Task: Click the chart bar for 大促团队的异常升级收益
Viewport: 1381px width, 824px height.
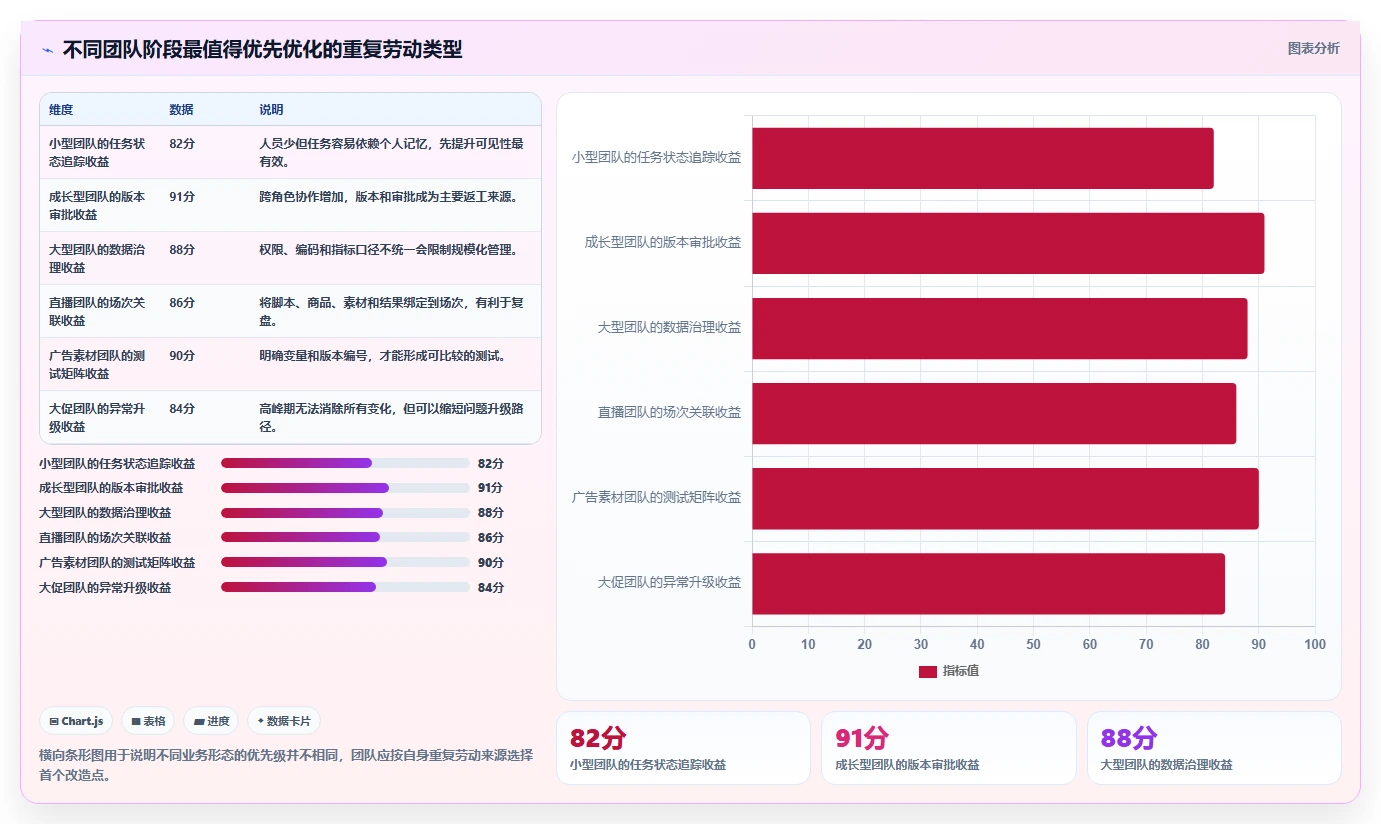Action: tap(988, 583)
